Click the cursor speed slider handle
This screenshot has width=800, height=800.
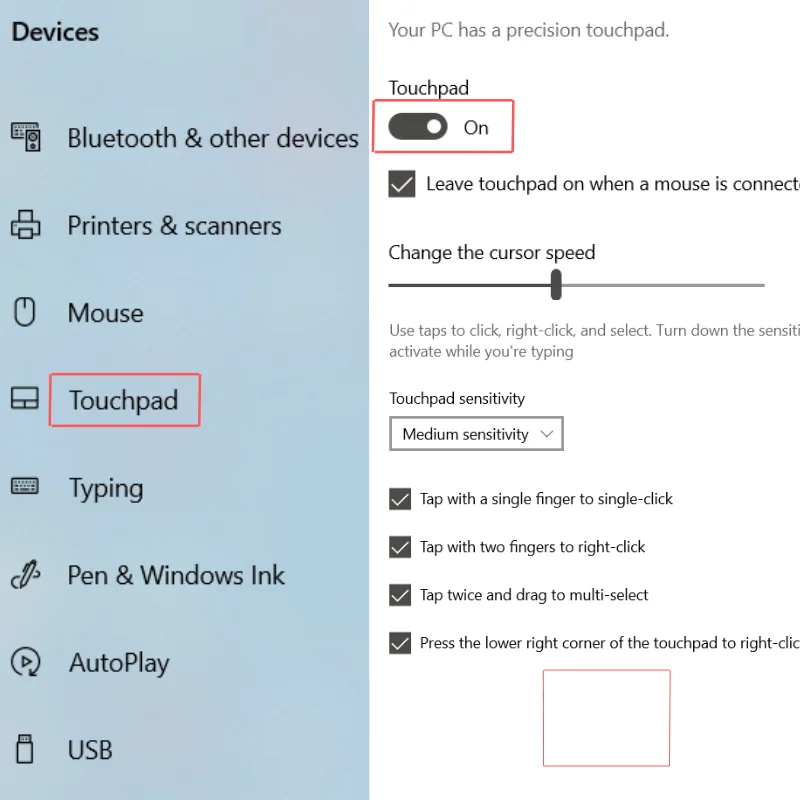click(556, 285)
